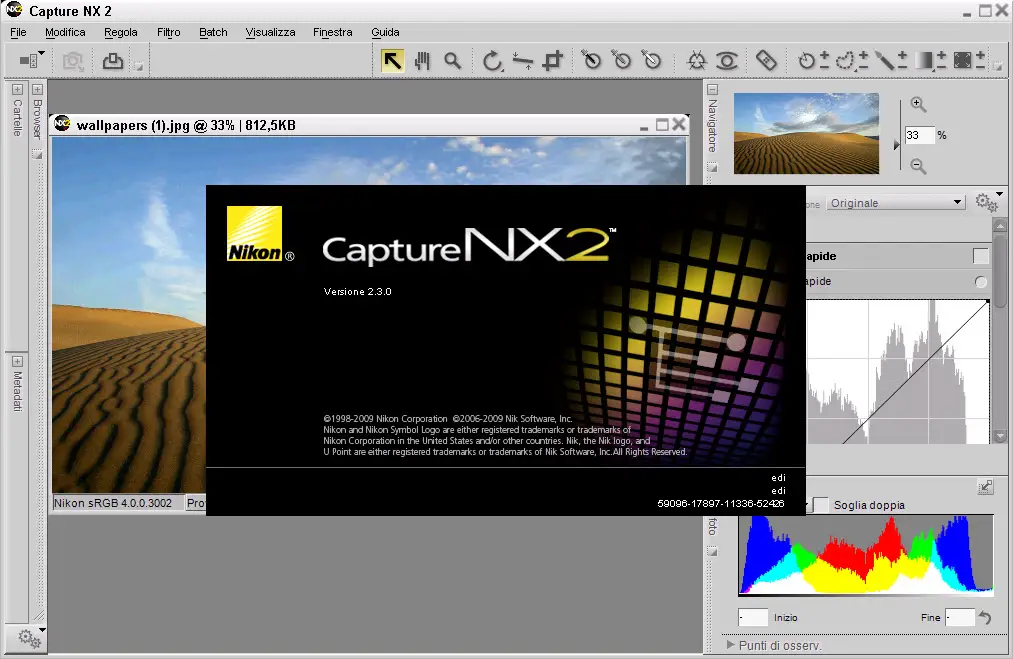Open the Filtro menu
Image resolution: width=1013 pixels, height=659 pixels.
click(169, 32)
